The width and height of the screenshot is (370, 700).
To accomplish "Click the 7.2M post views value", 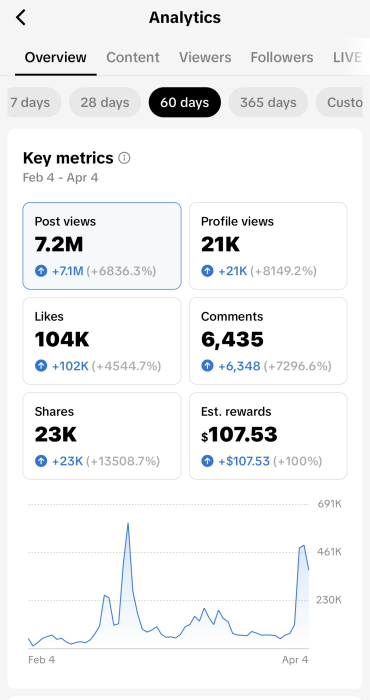I will click(59, 245).
